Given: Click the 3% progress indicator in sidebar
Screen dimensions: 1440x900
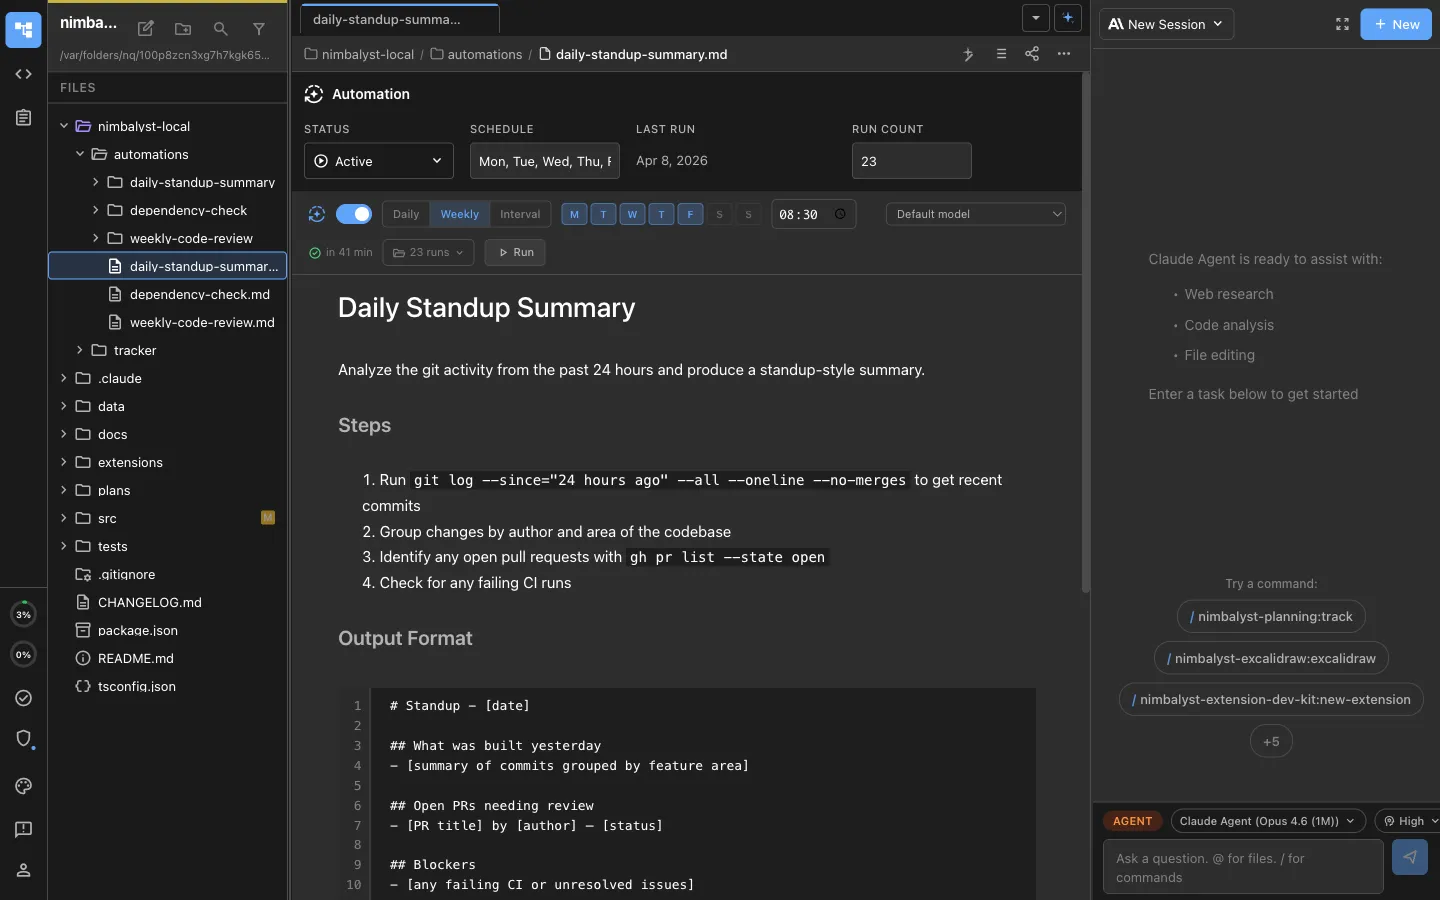Looking at the screenshot, I should point(23,614).
